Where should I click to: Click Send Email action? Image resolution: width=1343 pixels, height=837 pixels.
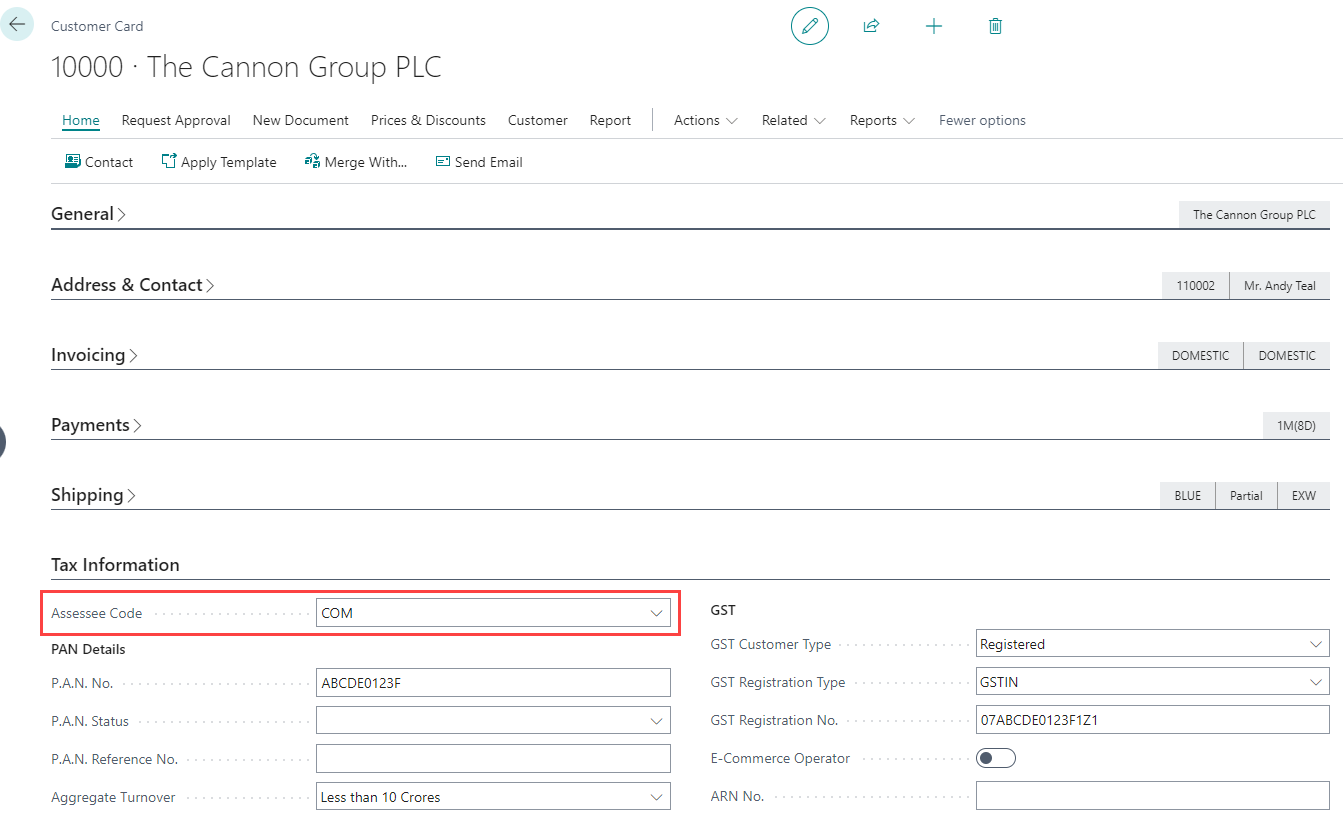[x=479, y=162]
